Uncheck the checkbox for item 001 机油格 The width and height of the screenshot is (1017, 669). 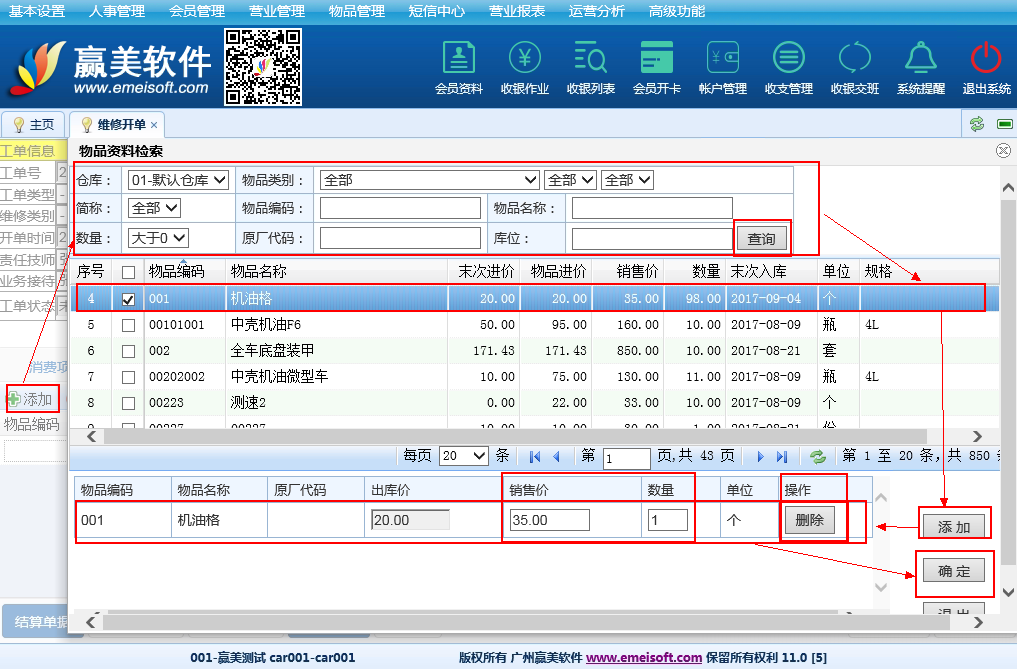(x=128, y=298)
